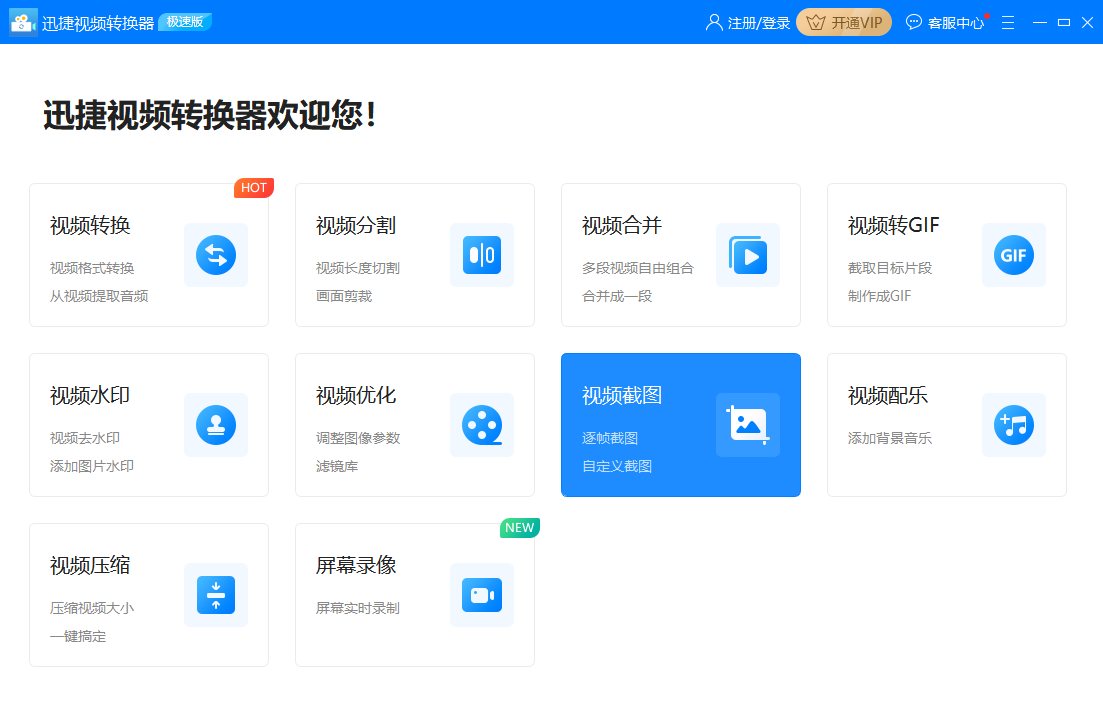Click the 视频压缩 compression tool icon

215,595
